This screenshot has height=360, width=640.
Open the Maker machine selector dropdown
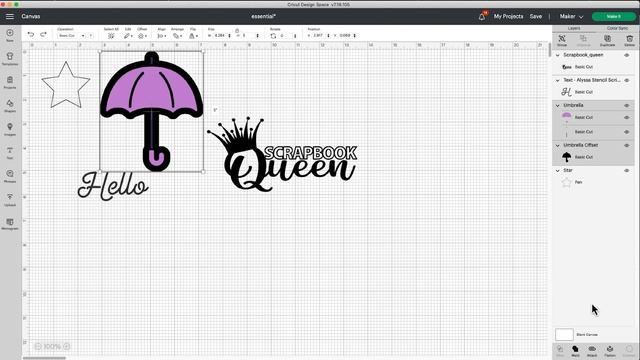[571, 16]
